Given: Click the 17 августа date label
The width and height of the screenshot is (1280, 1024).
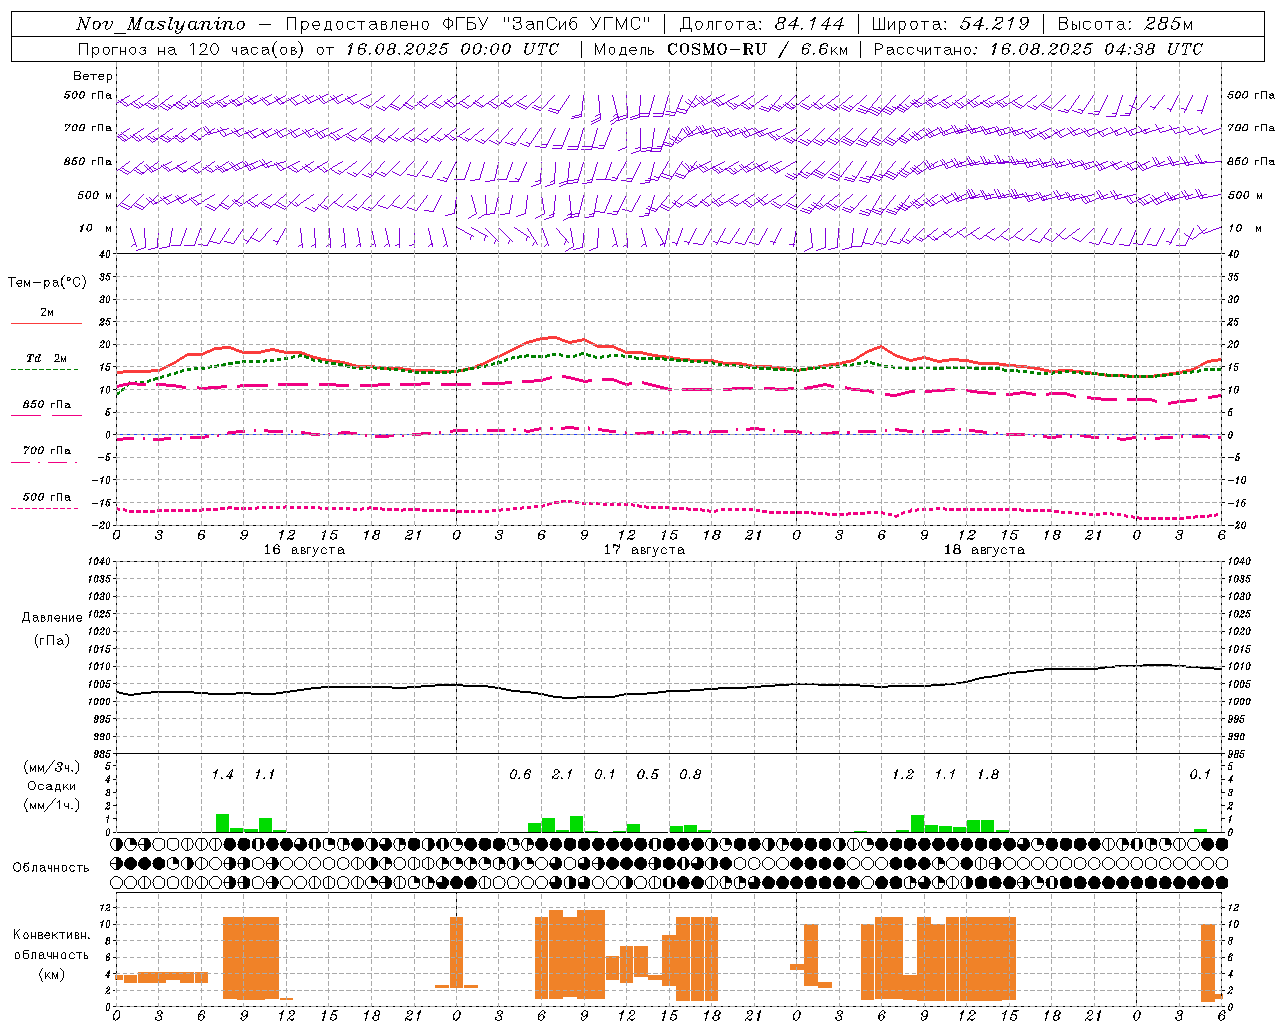Looking at the screenshot, I should [x=644, y=549].
